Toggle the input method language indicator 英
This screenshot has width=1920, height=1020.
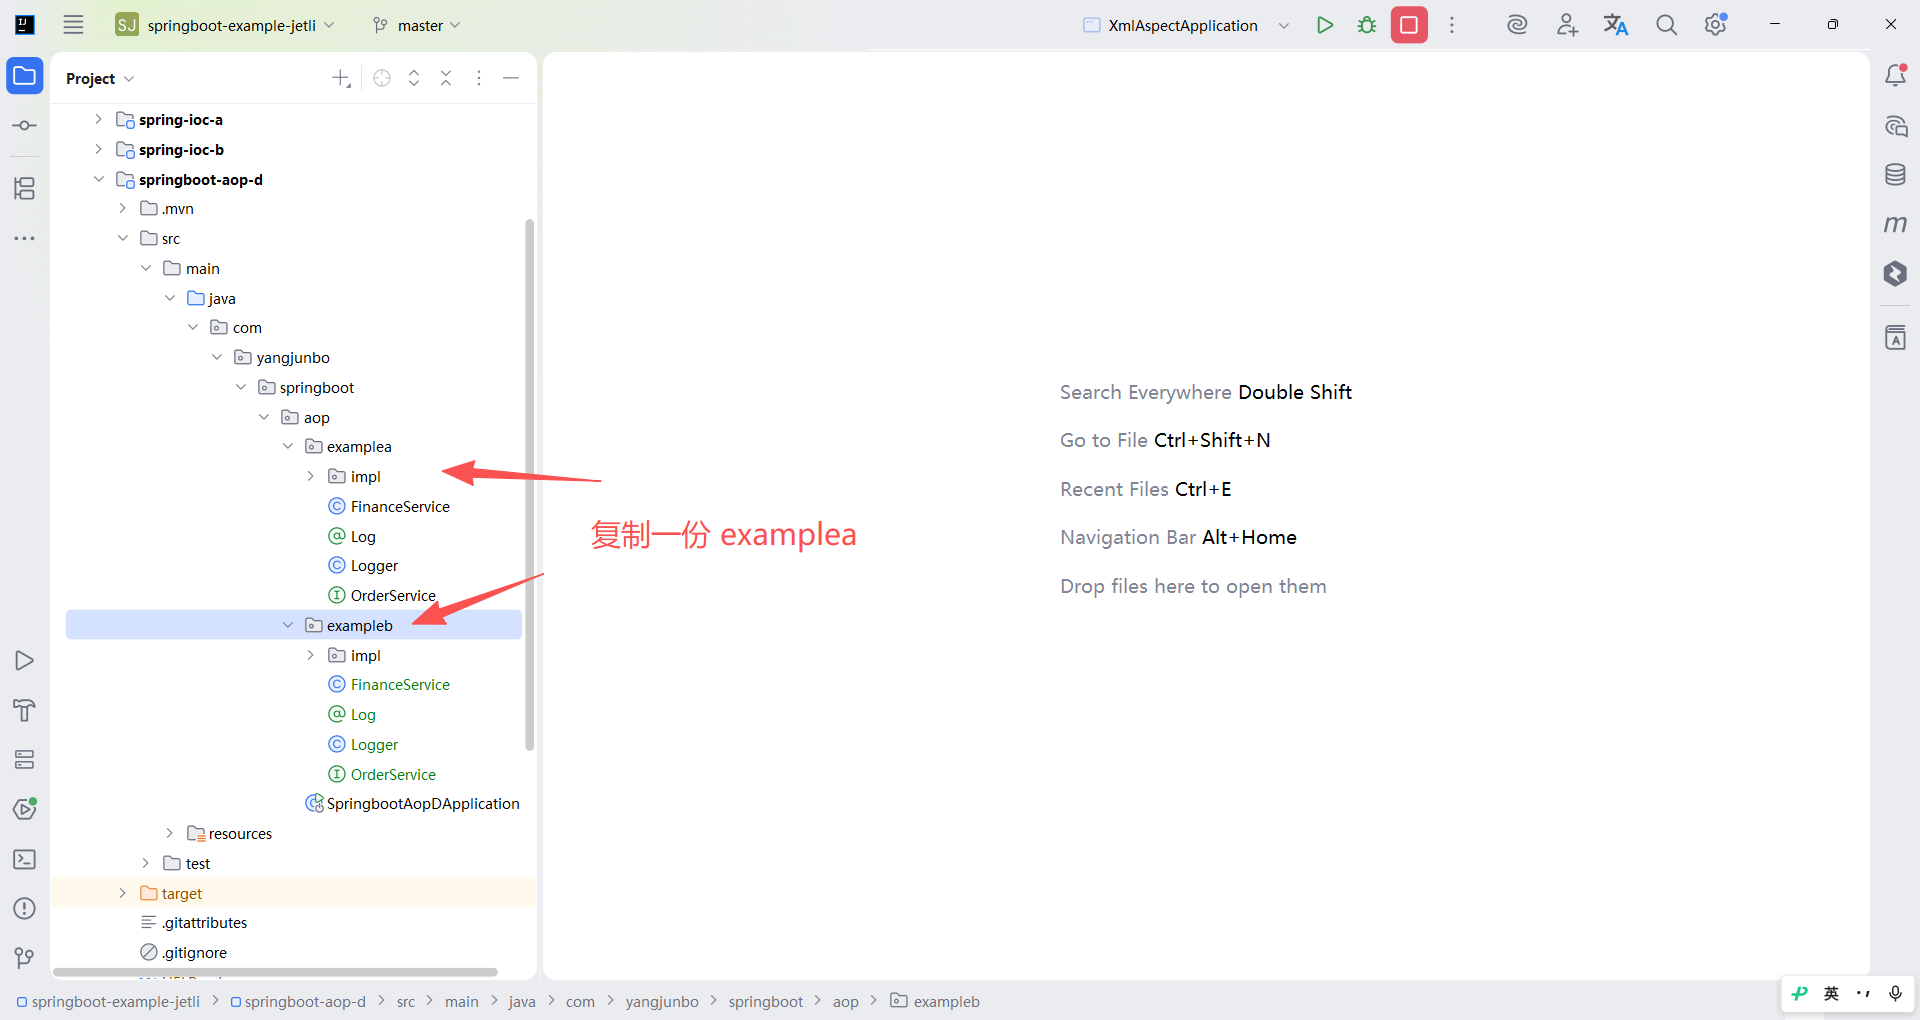click(1831, 993)
